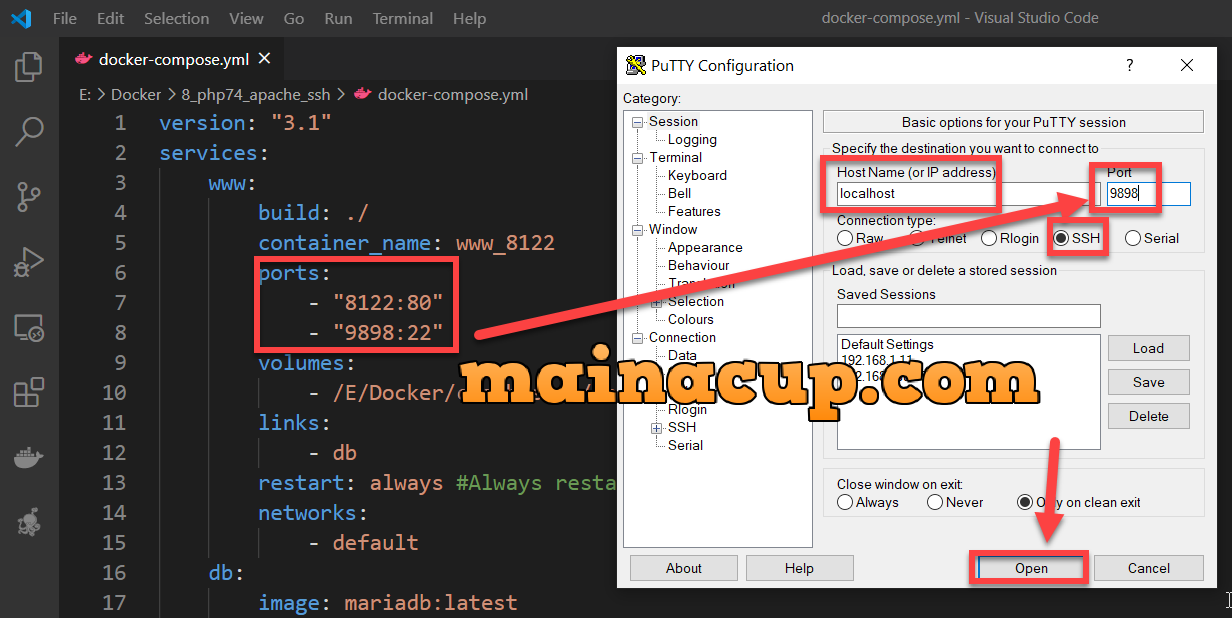Open the Edit menu
Screen dimensions: 1232x618
pos(111,18)
